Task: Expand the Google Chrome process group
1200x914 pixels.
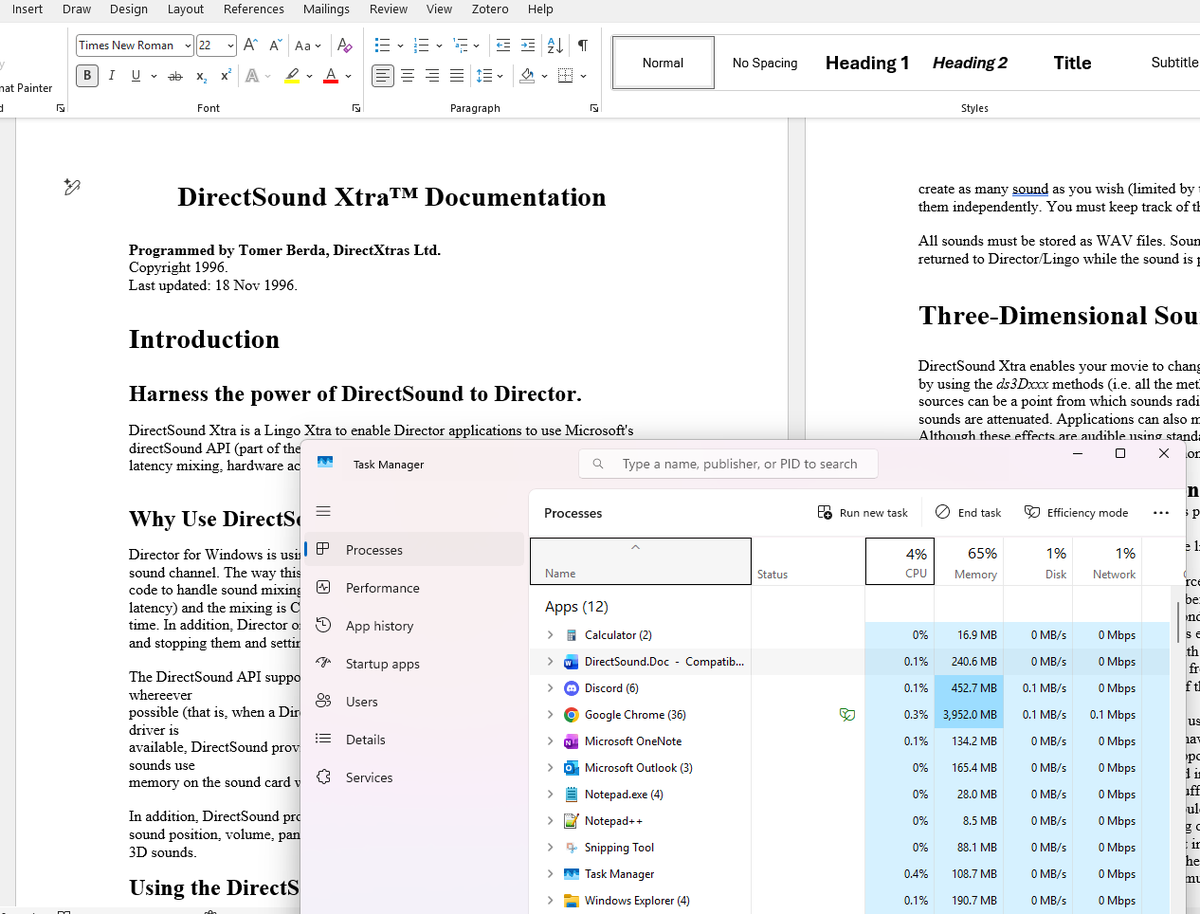Action: [549, 714]
